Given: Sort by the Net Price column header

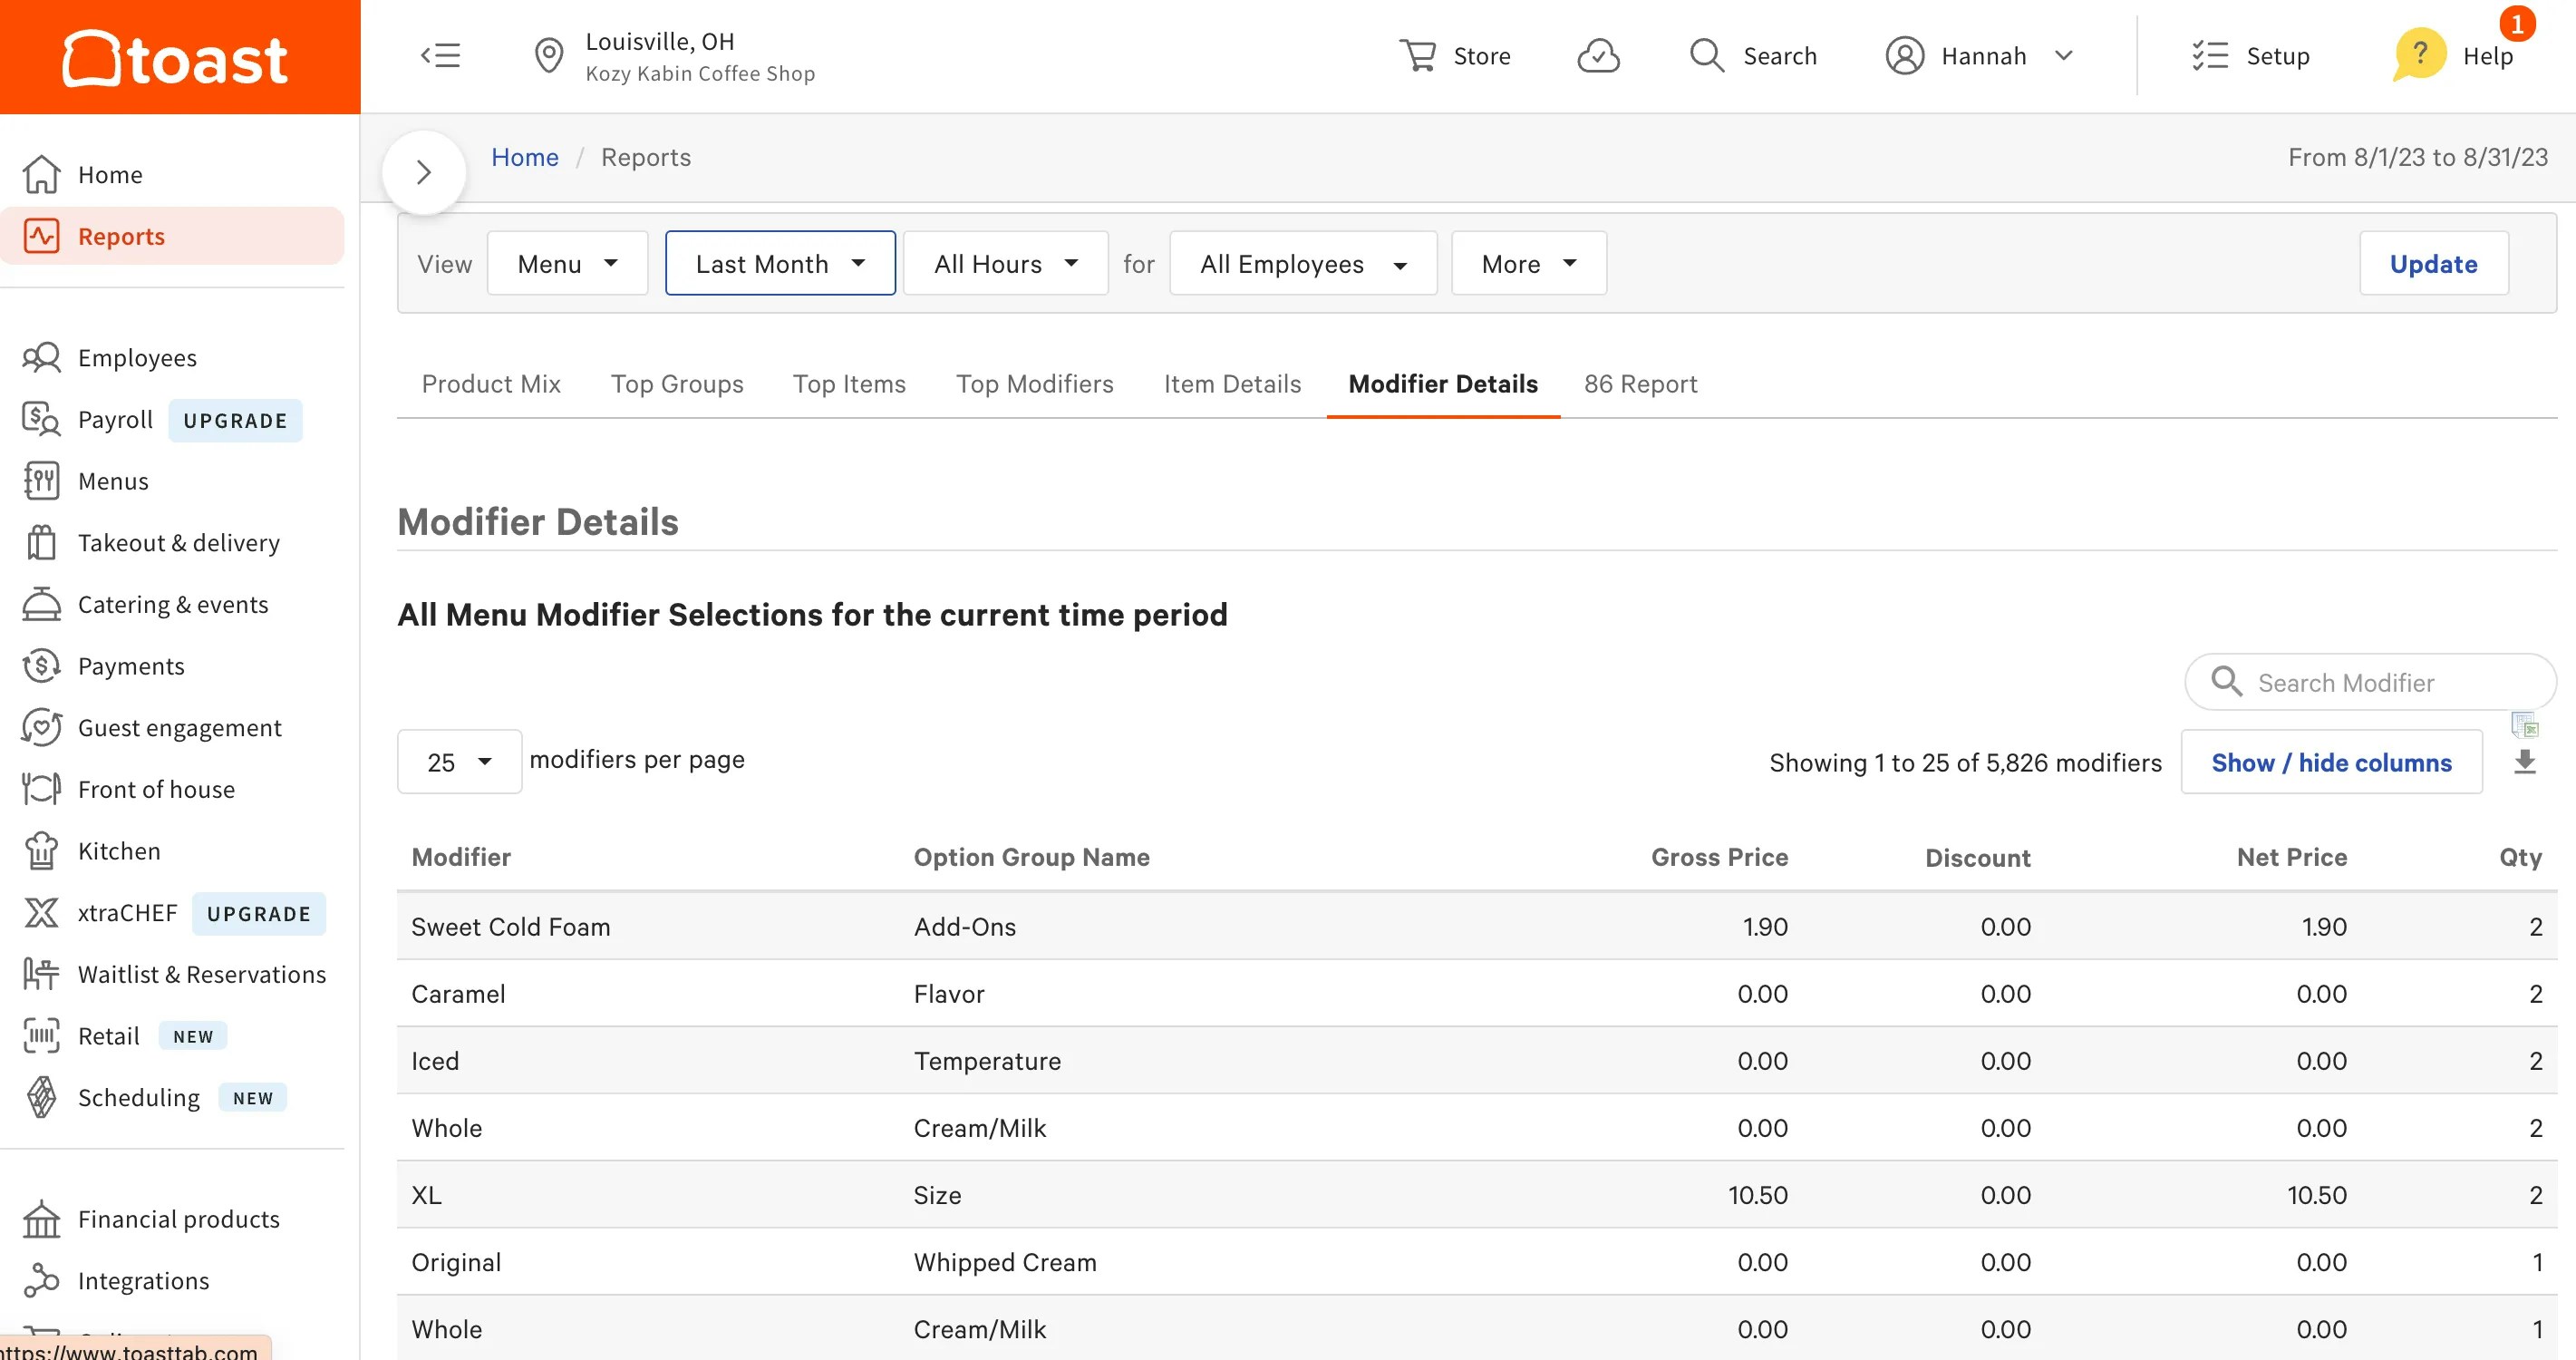Looking at the screenshot, I should (x=2291, y=857).
